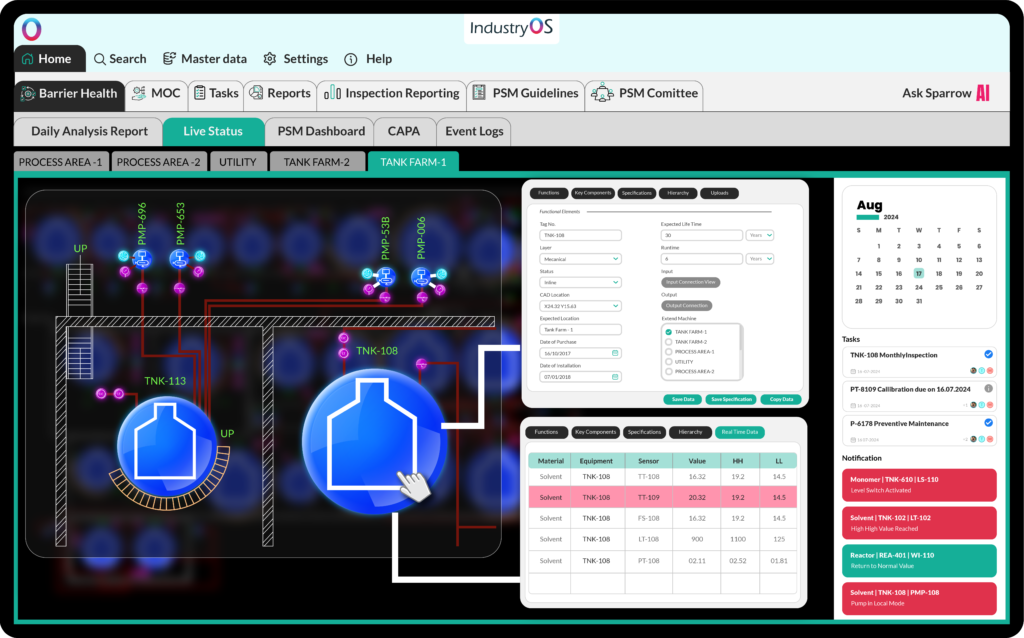This screenshot has width=1024, height=638.
Task: Click the Save Specification button
Action: (x=730, y=399)
